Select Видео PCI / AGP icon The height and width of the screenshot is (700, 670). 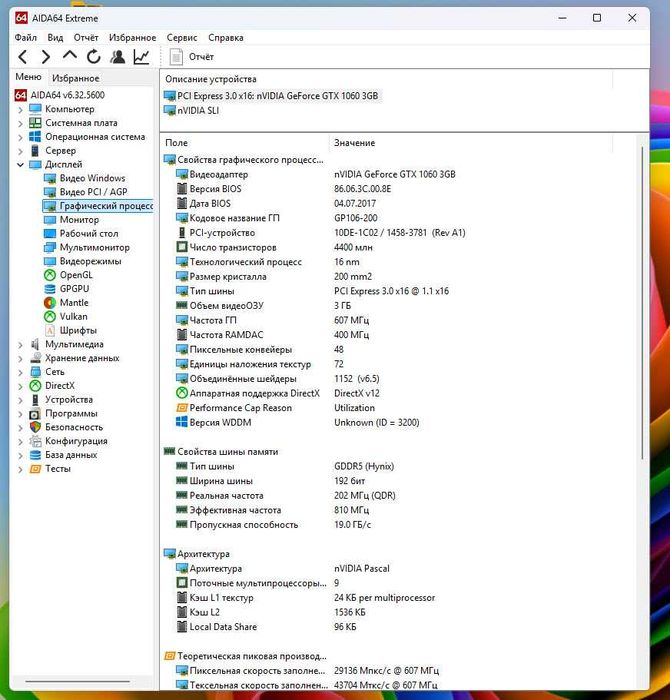(x=50, y=192)
